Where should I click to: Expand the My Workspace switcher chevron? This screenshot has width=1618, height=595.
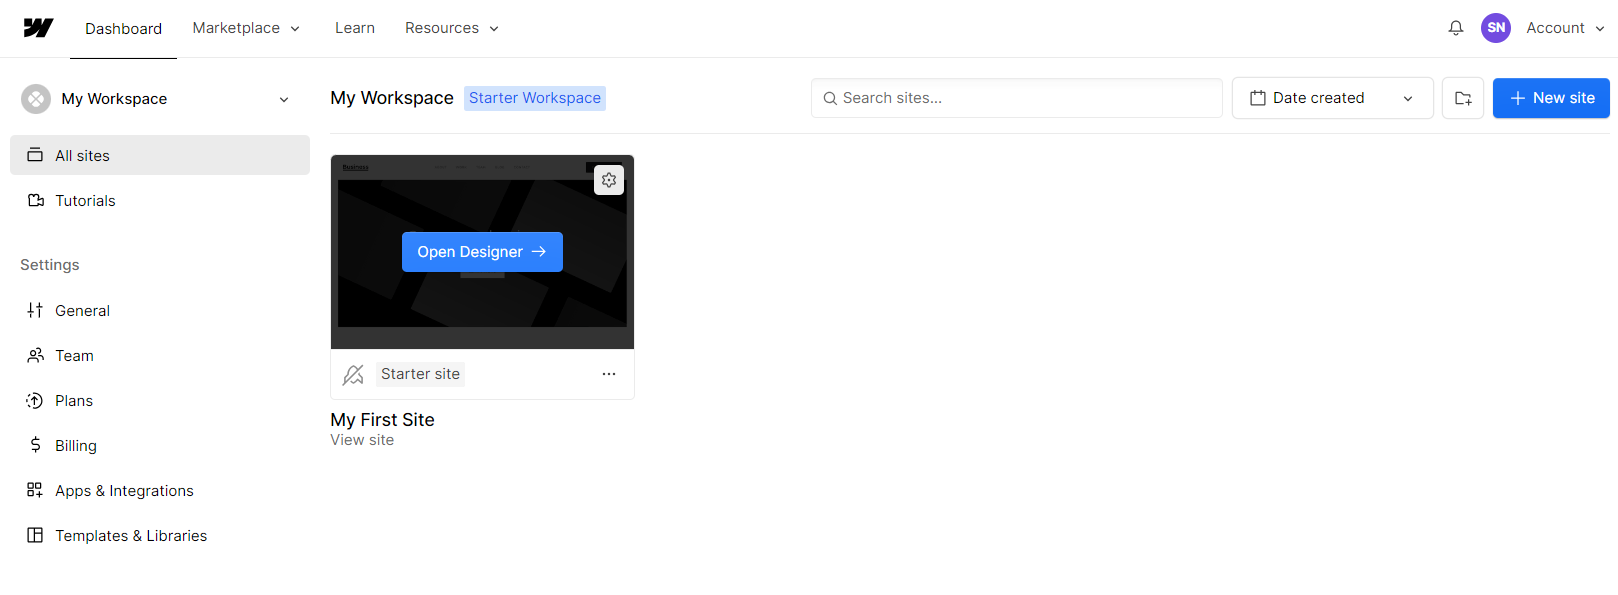284,99
